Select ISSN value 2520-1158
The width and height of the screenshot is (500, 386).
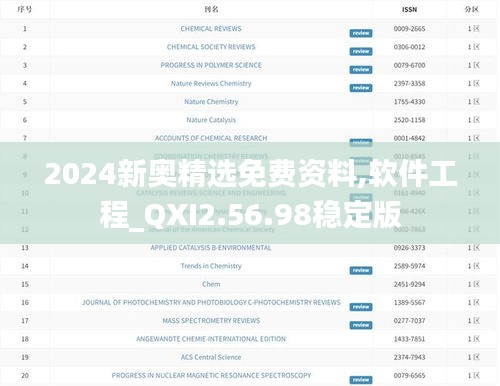tap(409, 120)
